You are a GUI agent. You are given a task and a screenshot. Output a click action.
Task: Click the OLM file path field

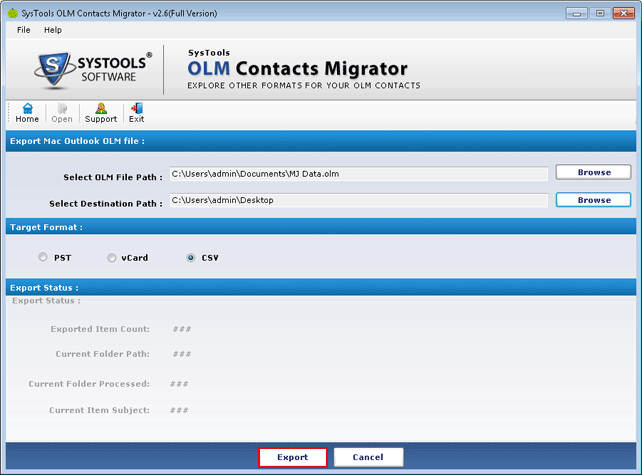point(359,174)
